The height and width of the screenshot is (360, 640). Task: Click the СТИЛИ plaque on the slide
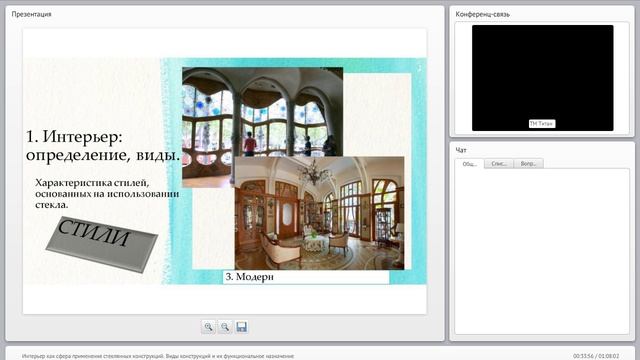[102, 244]
